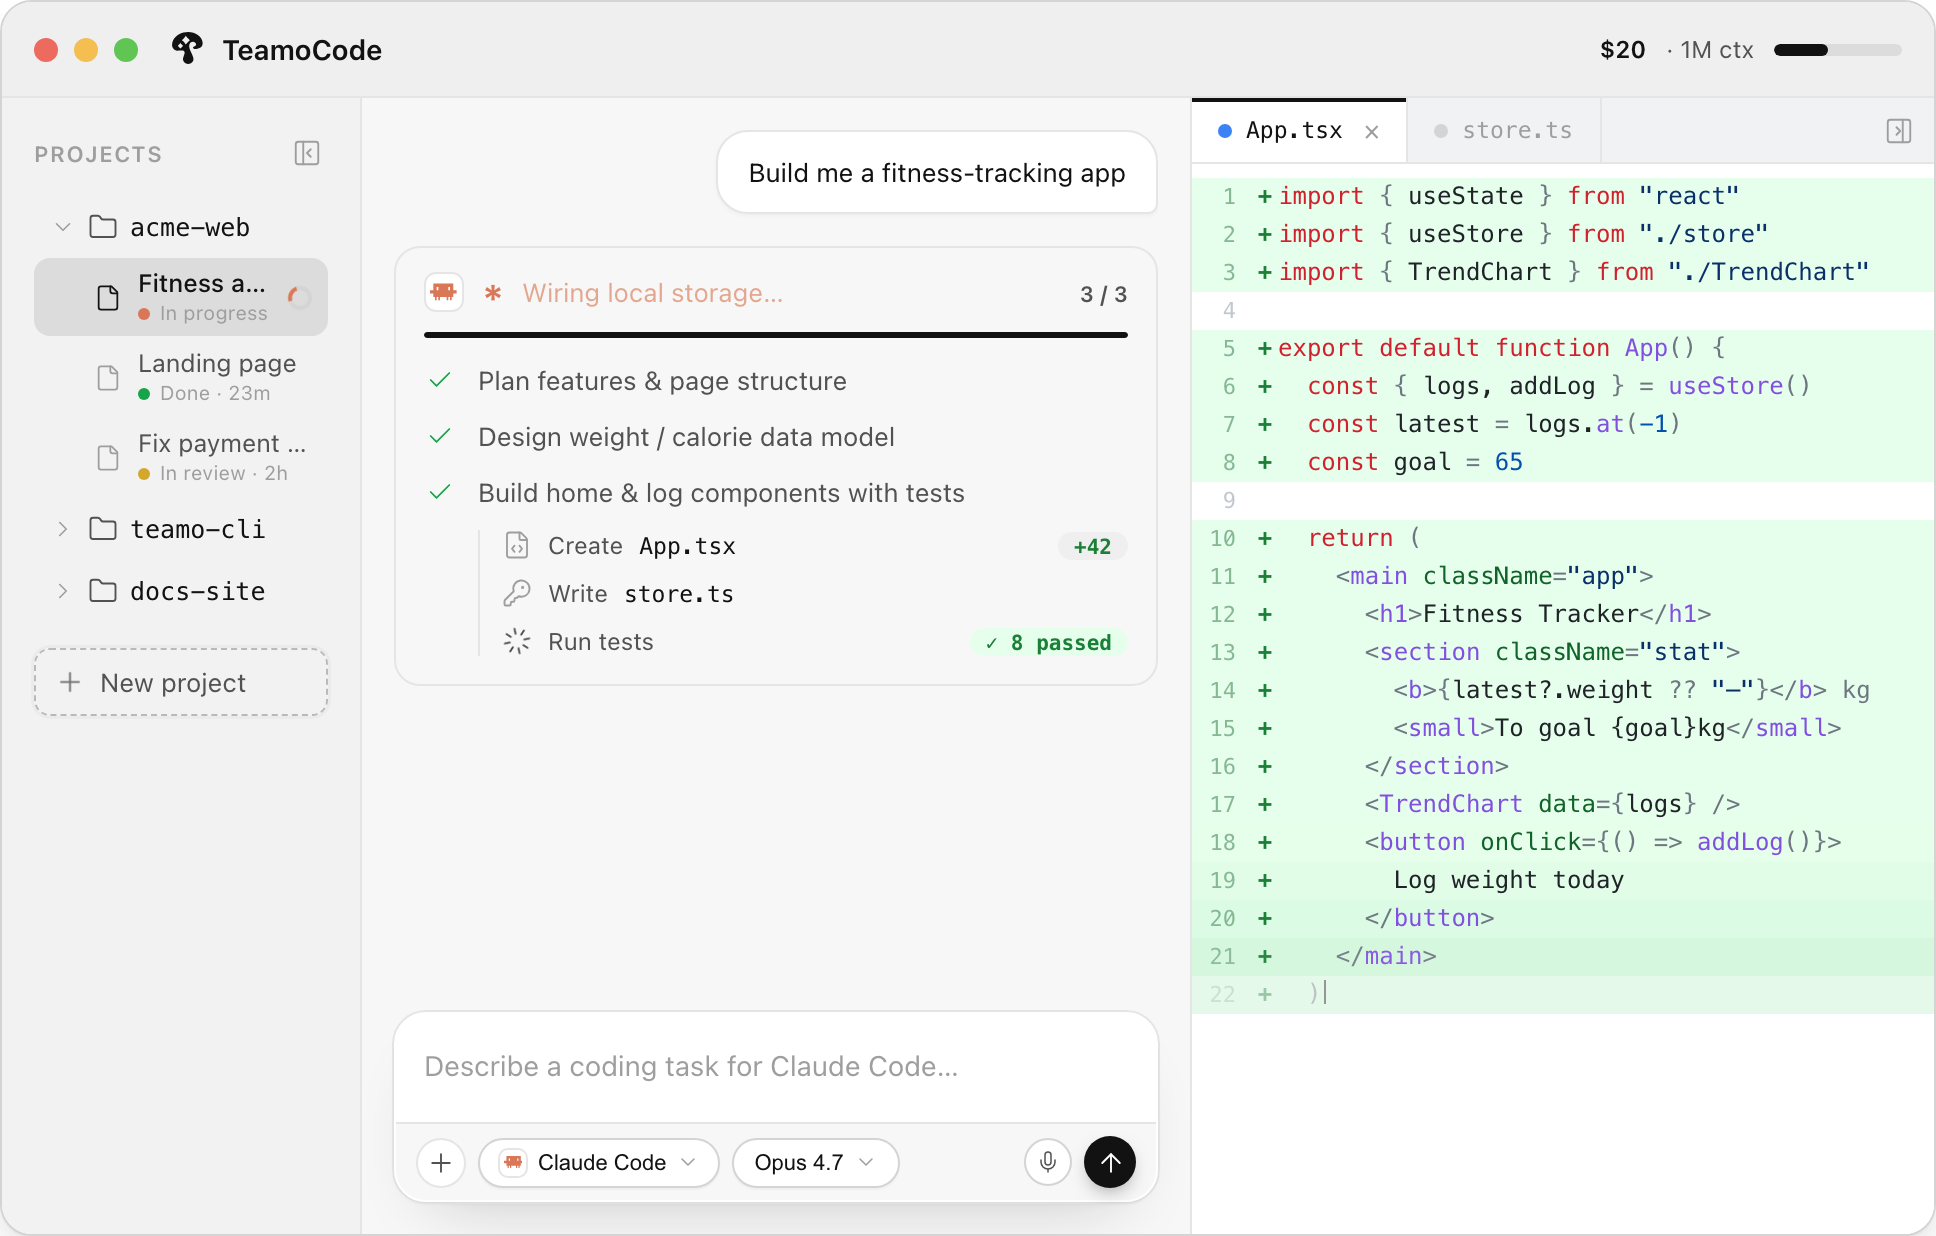Send the message with arrow button
The height and width of the screenshot is (1236, 1936).
[1110, 1163]
